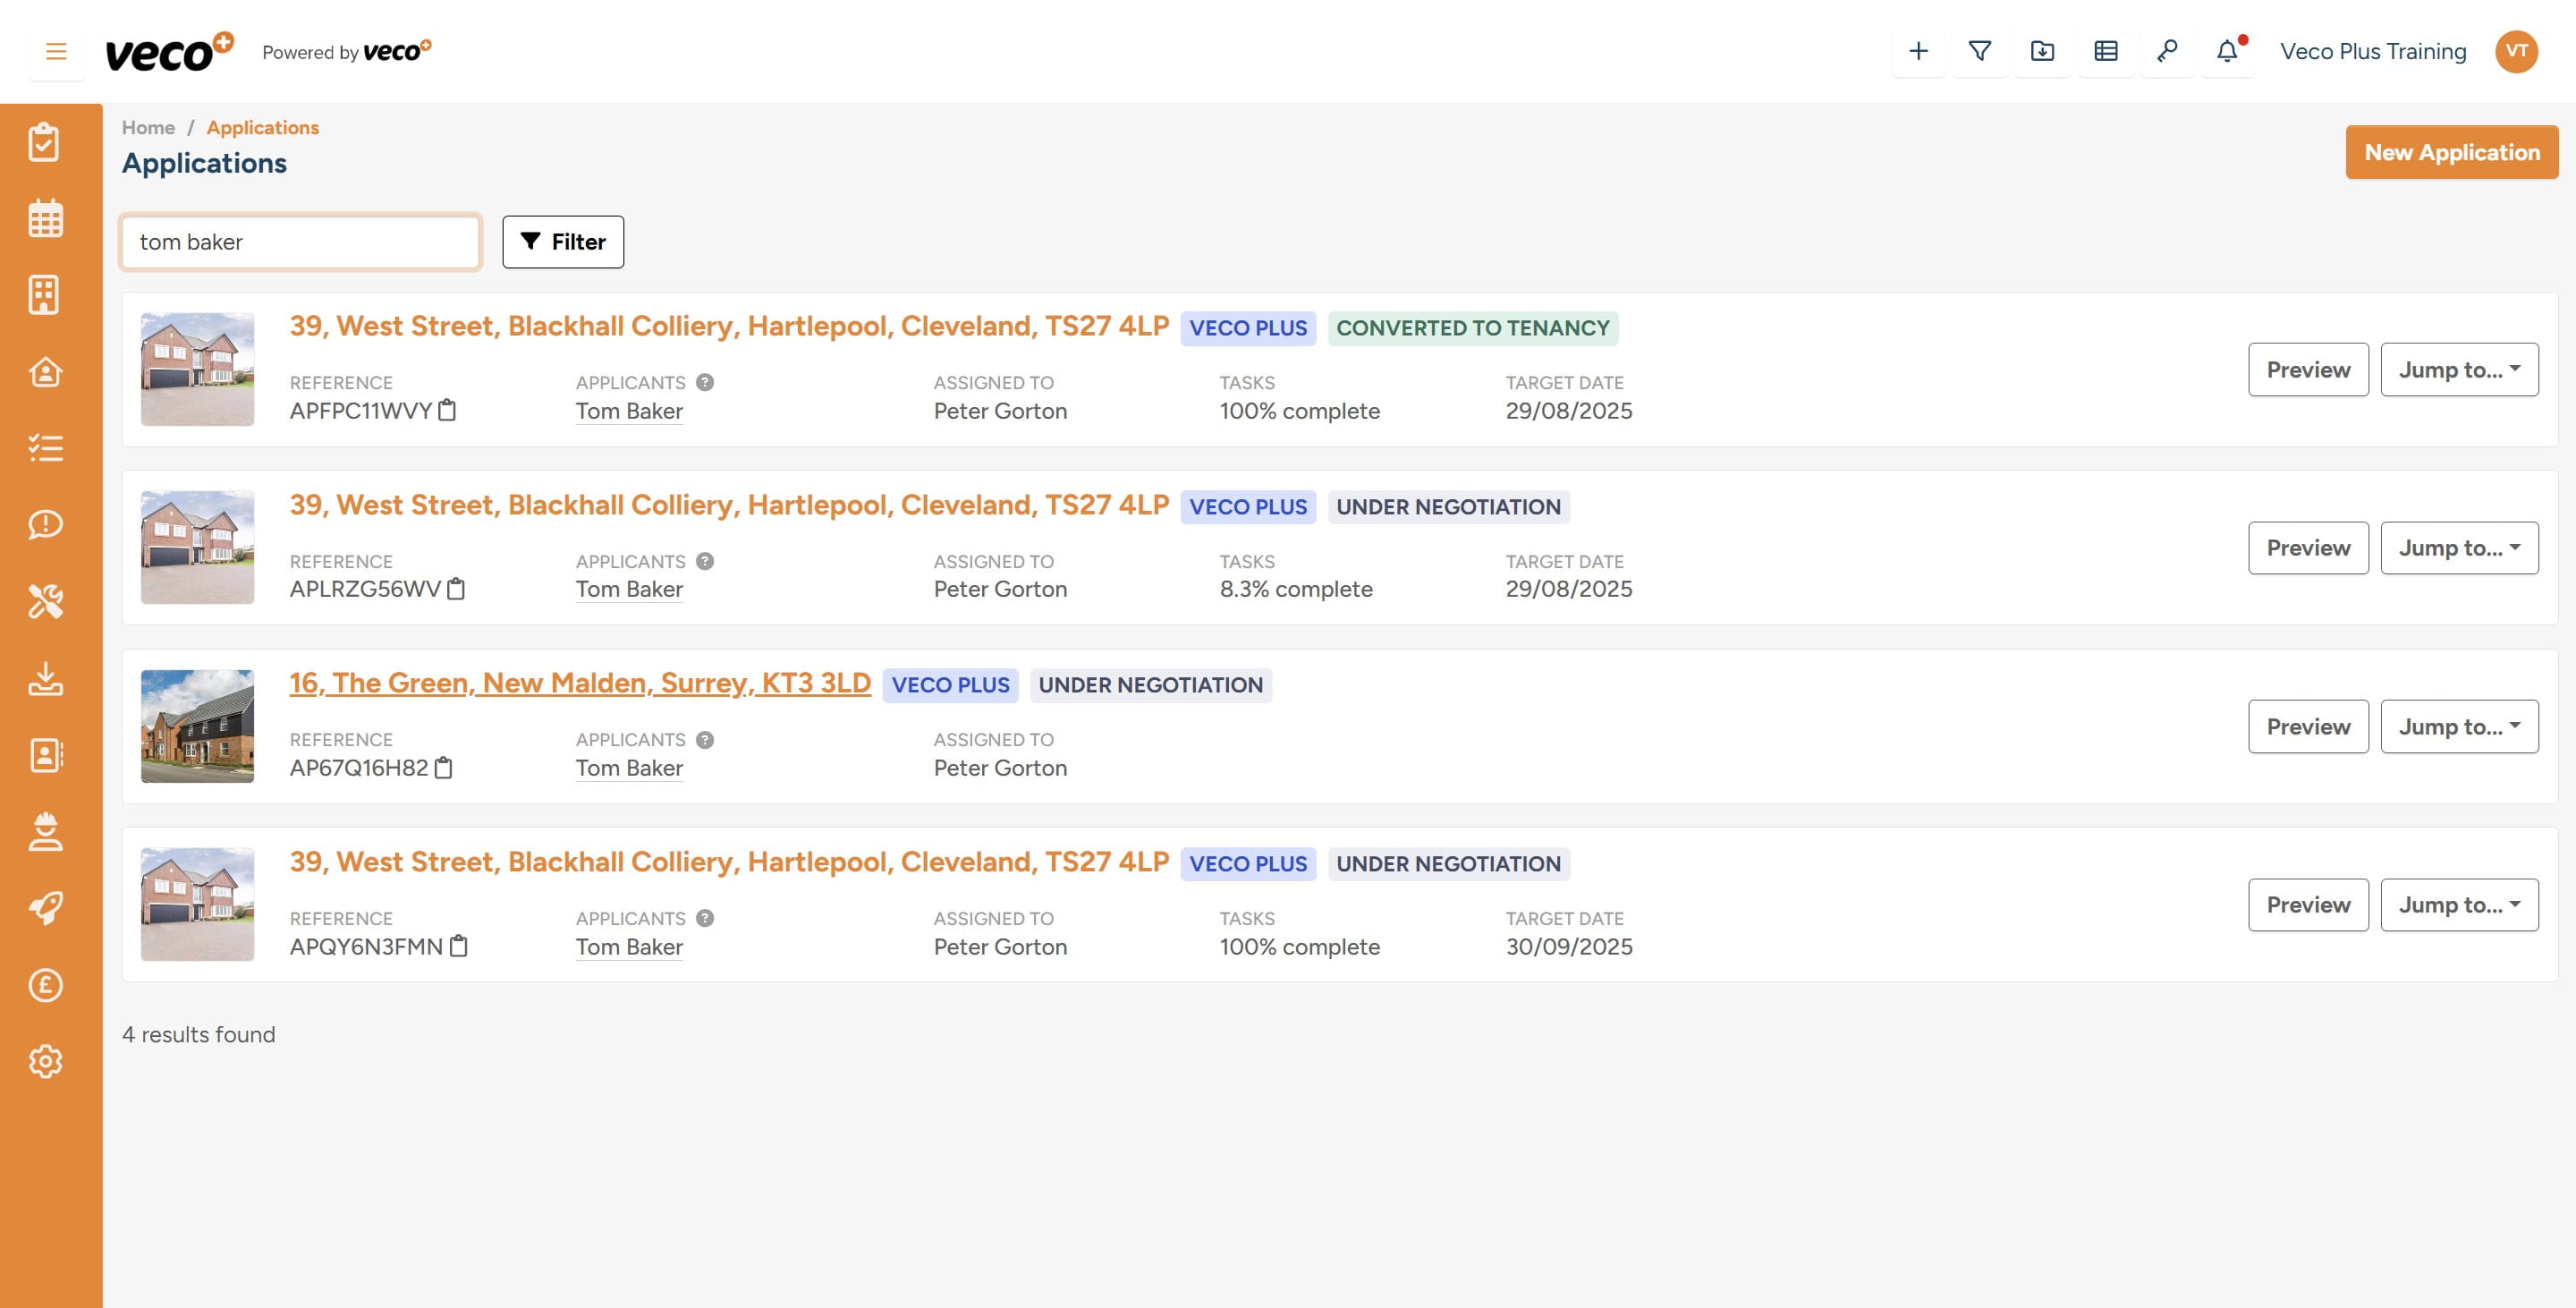
Task: Open the calendar icon in sidebar
Action: point(45,218)
